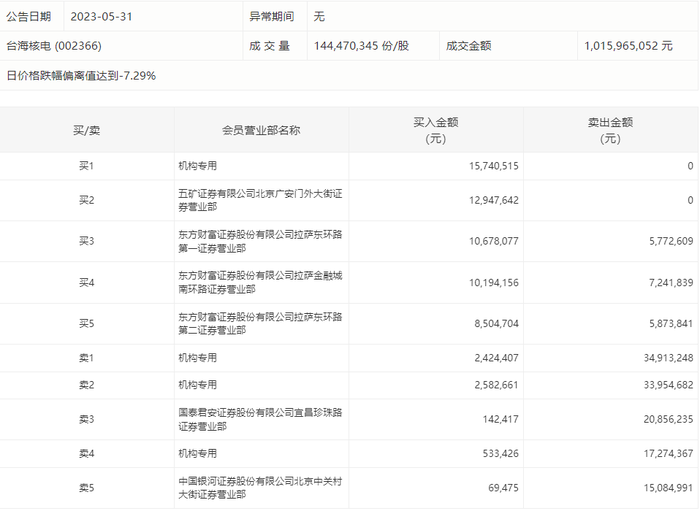Select the 卖1 row label

(x=87, y=358)
